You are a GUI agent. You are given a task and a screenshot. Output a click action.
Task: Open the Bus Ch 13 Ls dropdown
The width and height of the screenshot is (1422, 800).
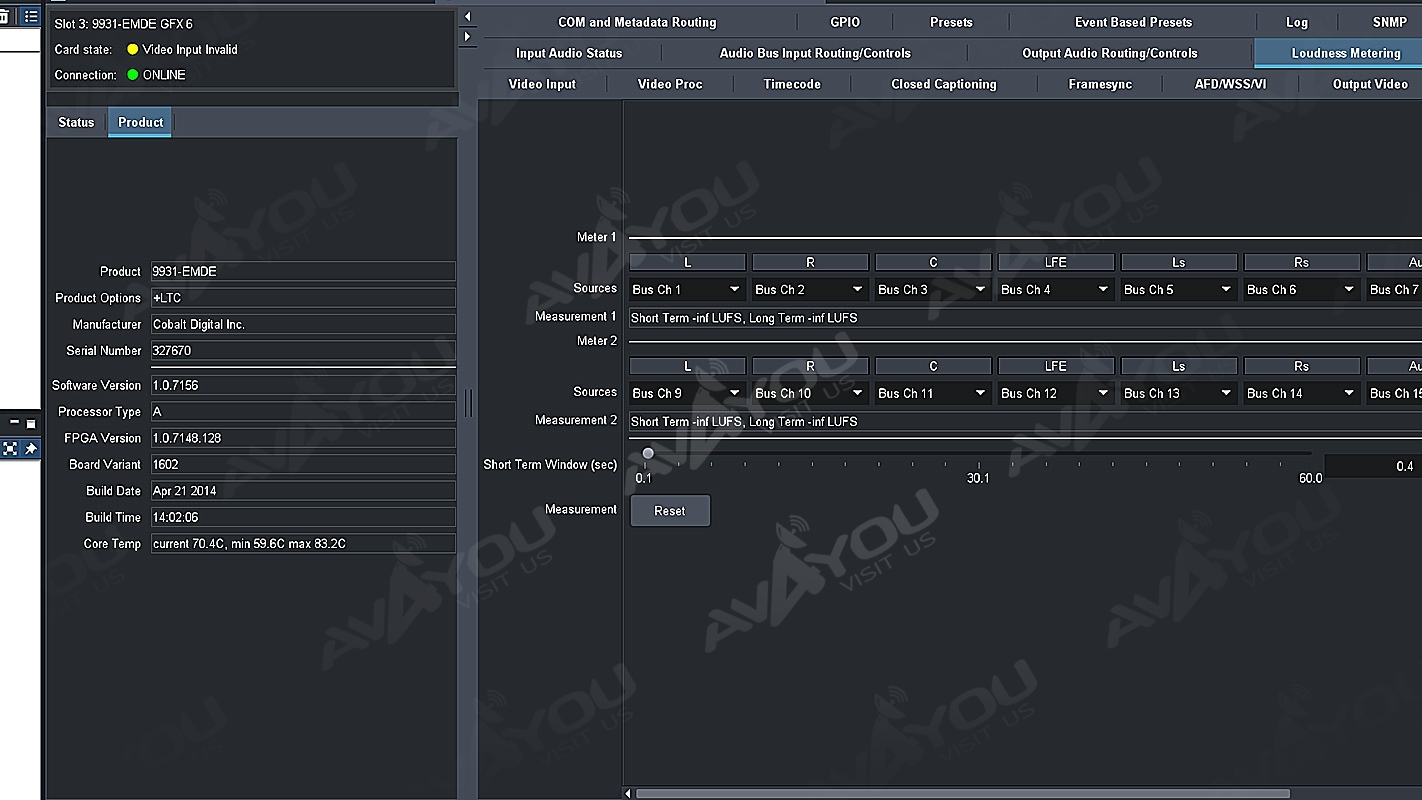(1179, 393)
